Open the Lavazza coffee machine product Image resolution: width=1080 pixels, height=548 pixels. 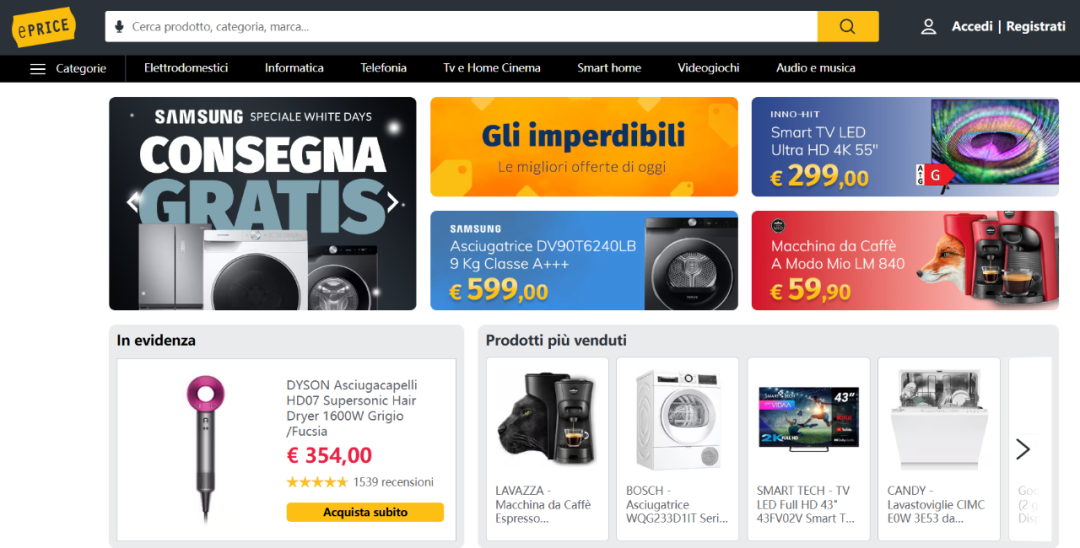[x=548, y=449]
